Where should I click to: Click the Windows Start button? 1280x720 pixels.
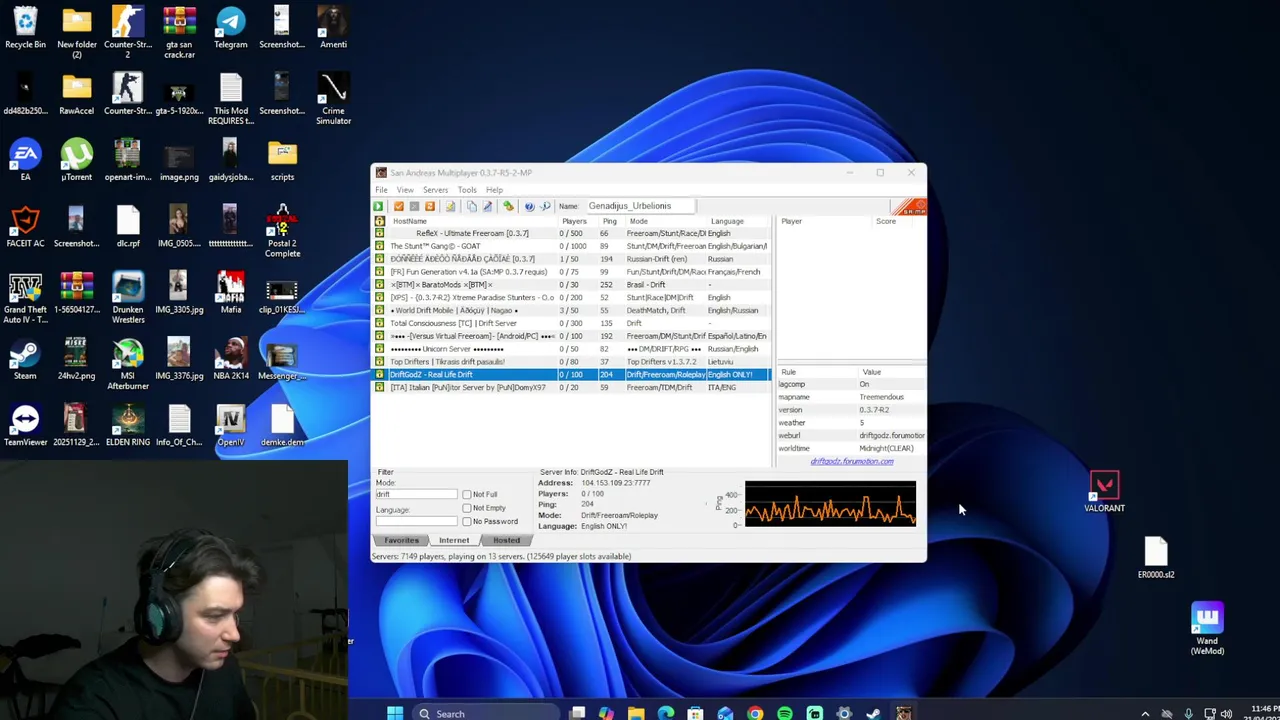coord(395,713)
